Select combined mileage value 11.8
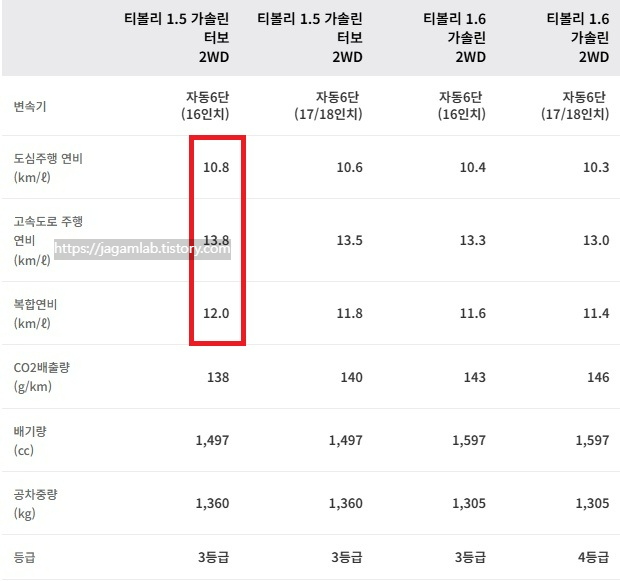This screenshot has height=581, width=620. coord(350,314)
